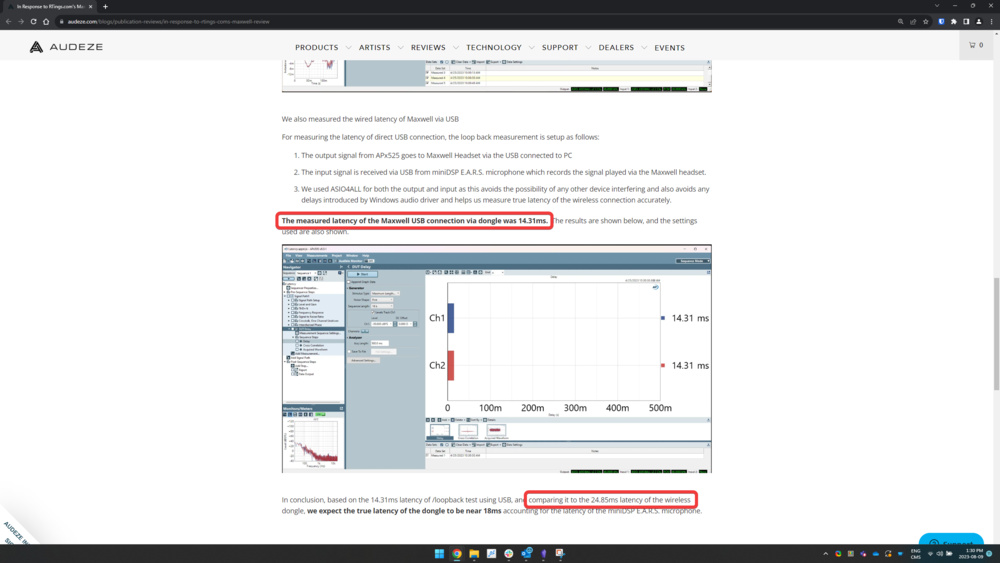The width and height of the screenshot is (1000, 563).
Task: Open new browser tab with plus button
Action: coord(105,6)
